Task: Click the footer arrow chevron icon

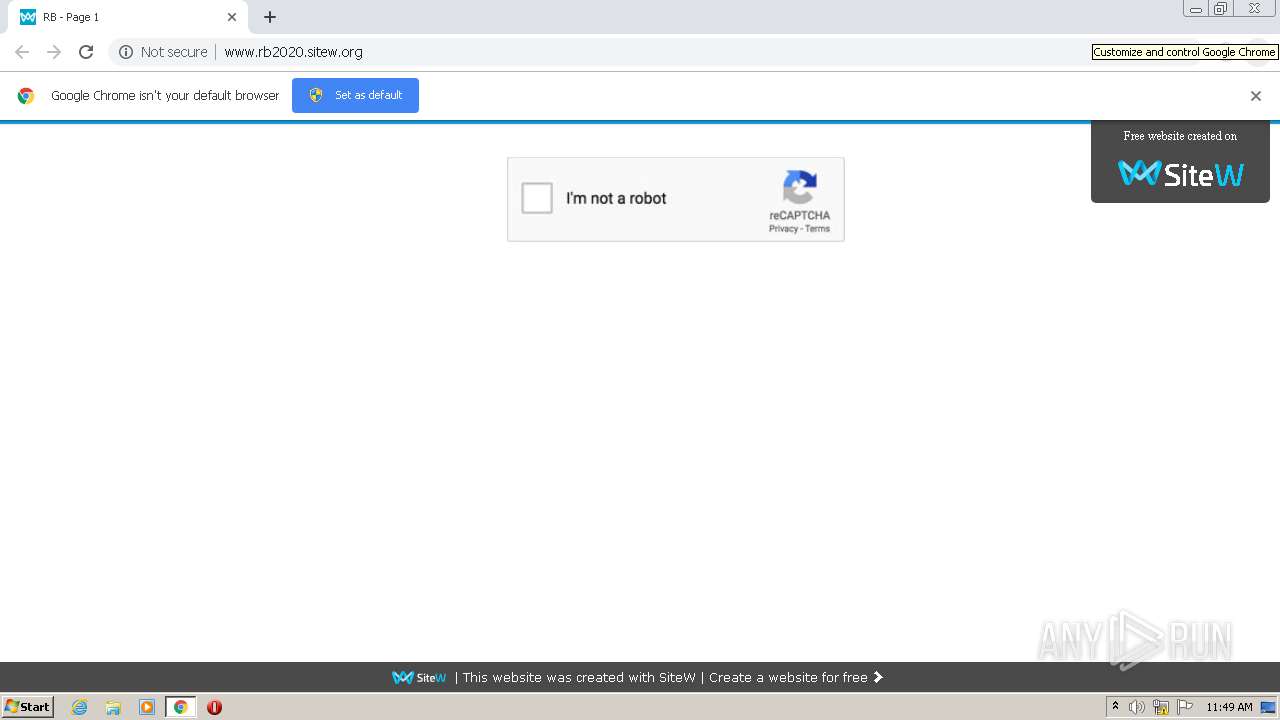Action: (878, 677)
